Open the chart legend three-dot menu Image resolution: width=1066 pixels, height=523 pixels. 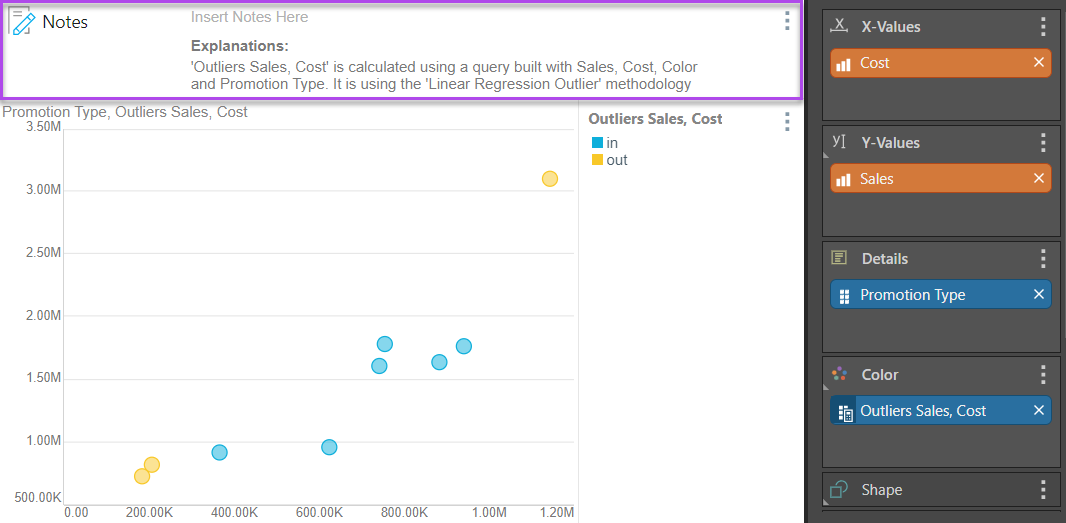(x=787, y=122)
